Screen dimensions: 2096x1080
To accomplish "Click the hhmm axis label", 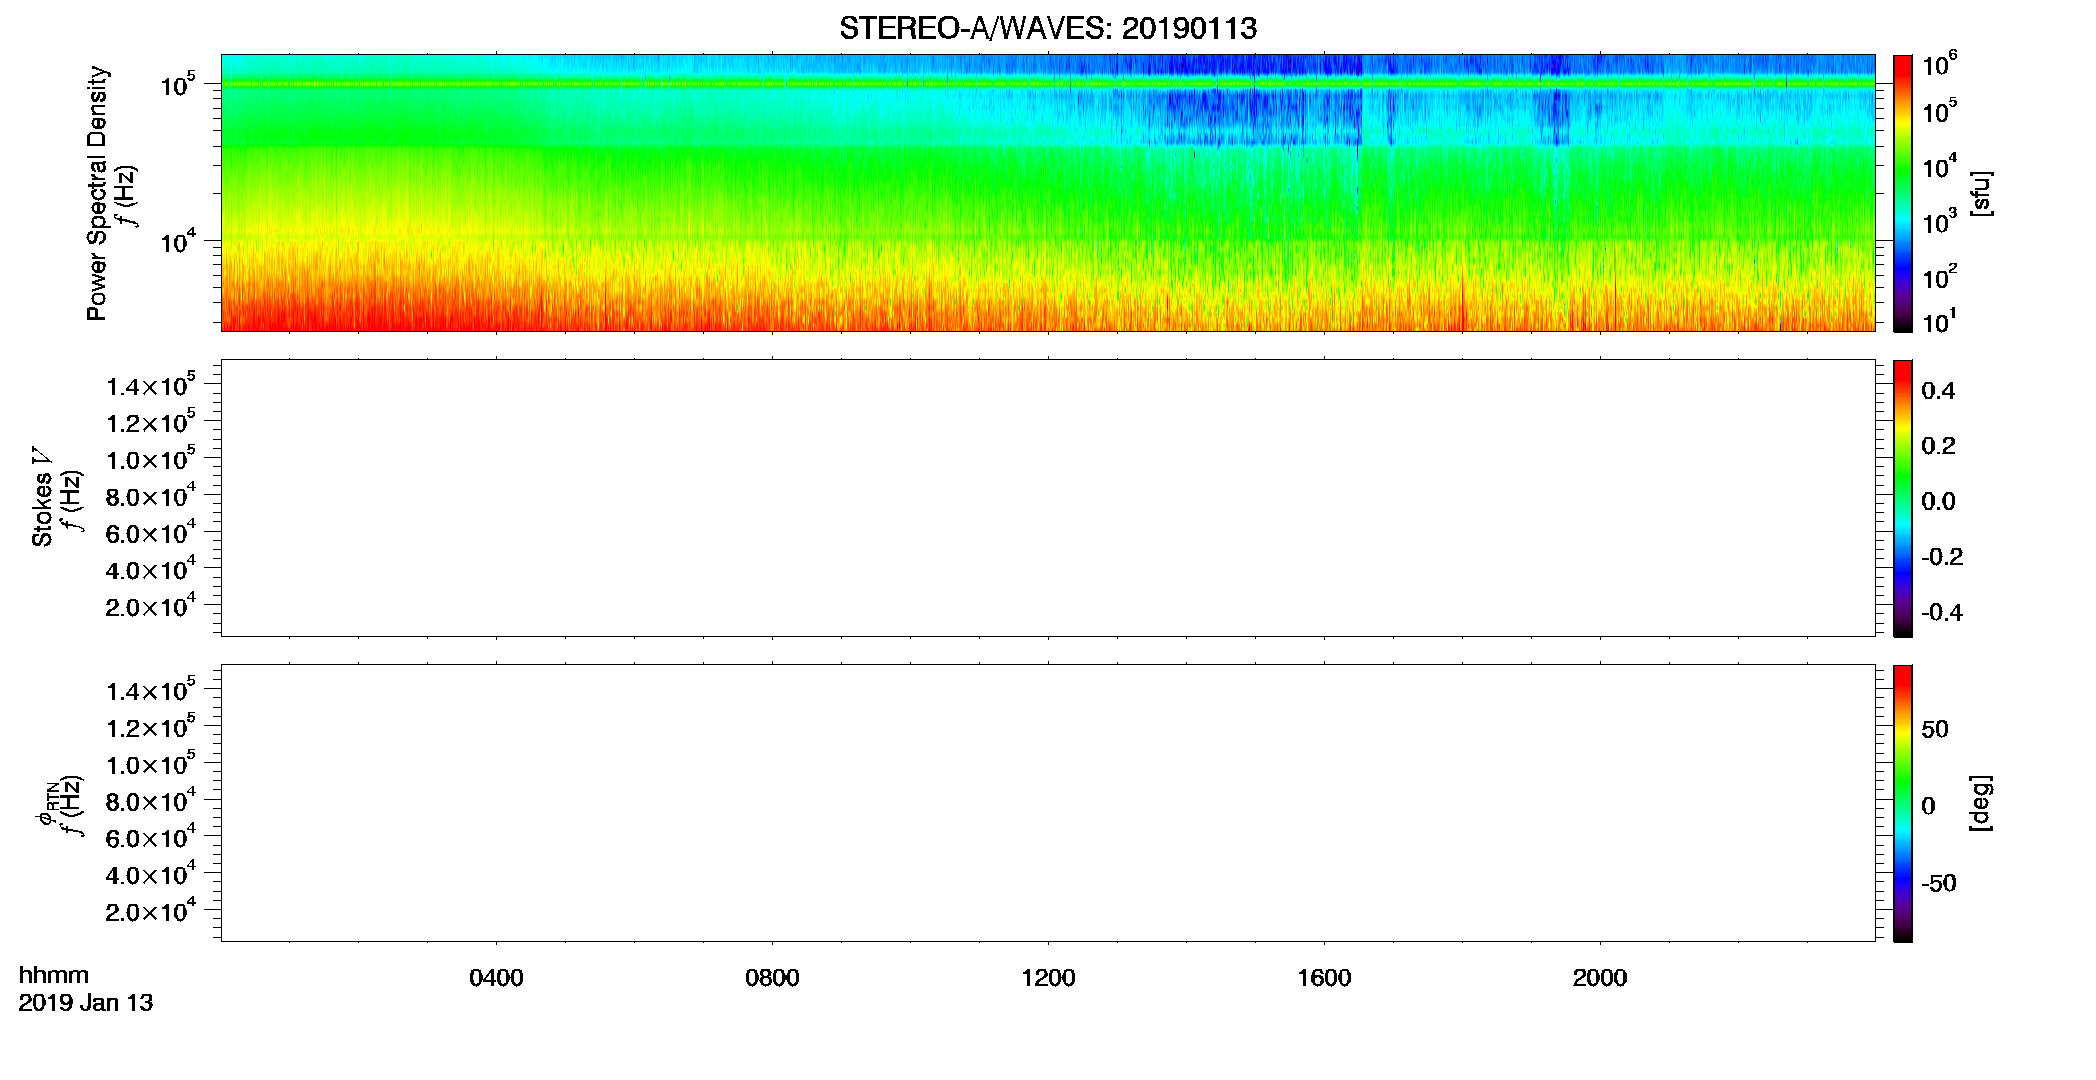I will [54, 975].
